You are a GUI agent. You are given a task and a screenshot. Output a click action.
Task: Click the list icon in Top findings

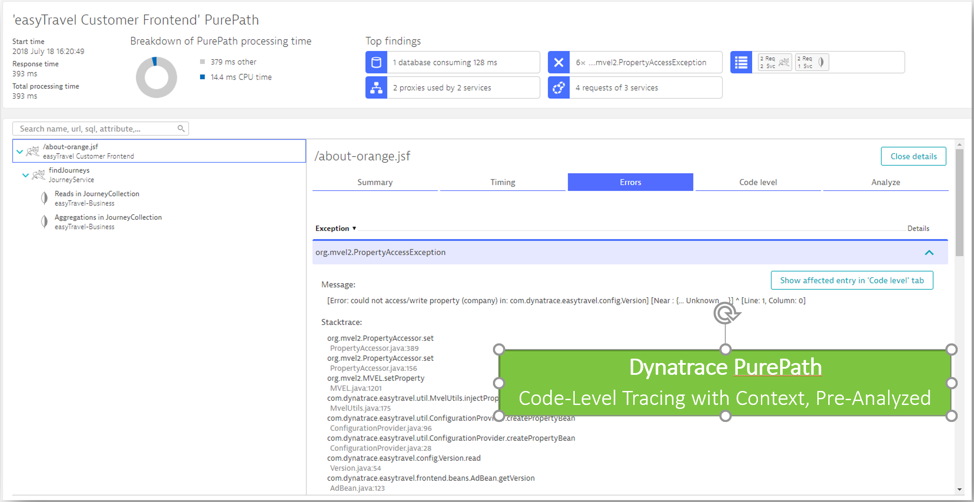click(x=740, y=62)
